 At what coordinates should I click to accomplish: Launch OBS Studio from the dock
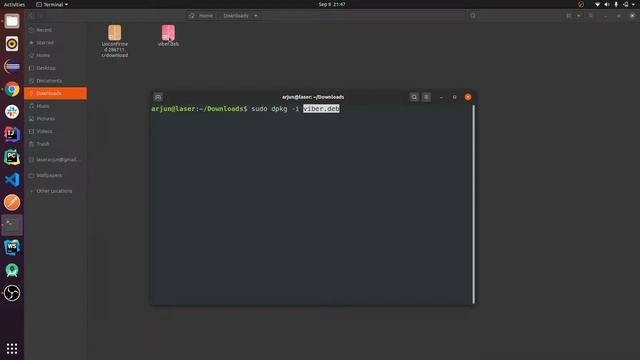click(12, 293)
